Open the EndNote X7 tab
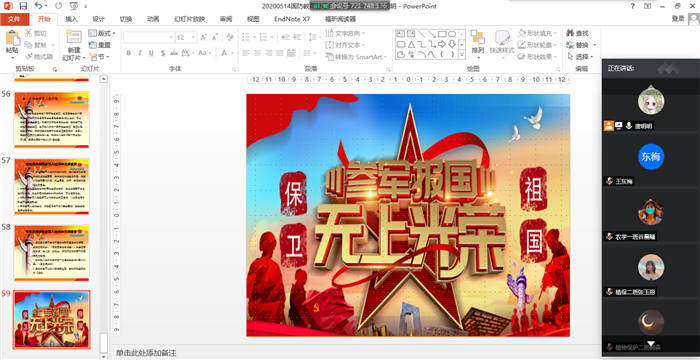The height and width of the screenshot is (360, 700). tap(292, 19)
